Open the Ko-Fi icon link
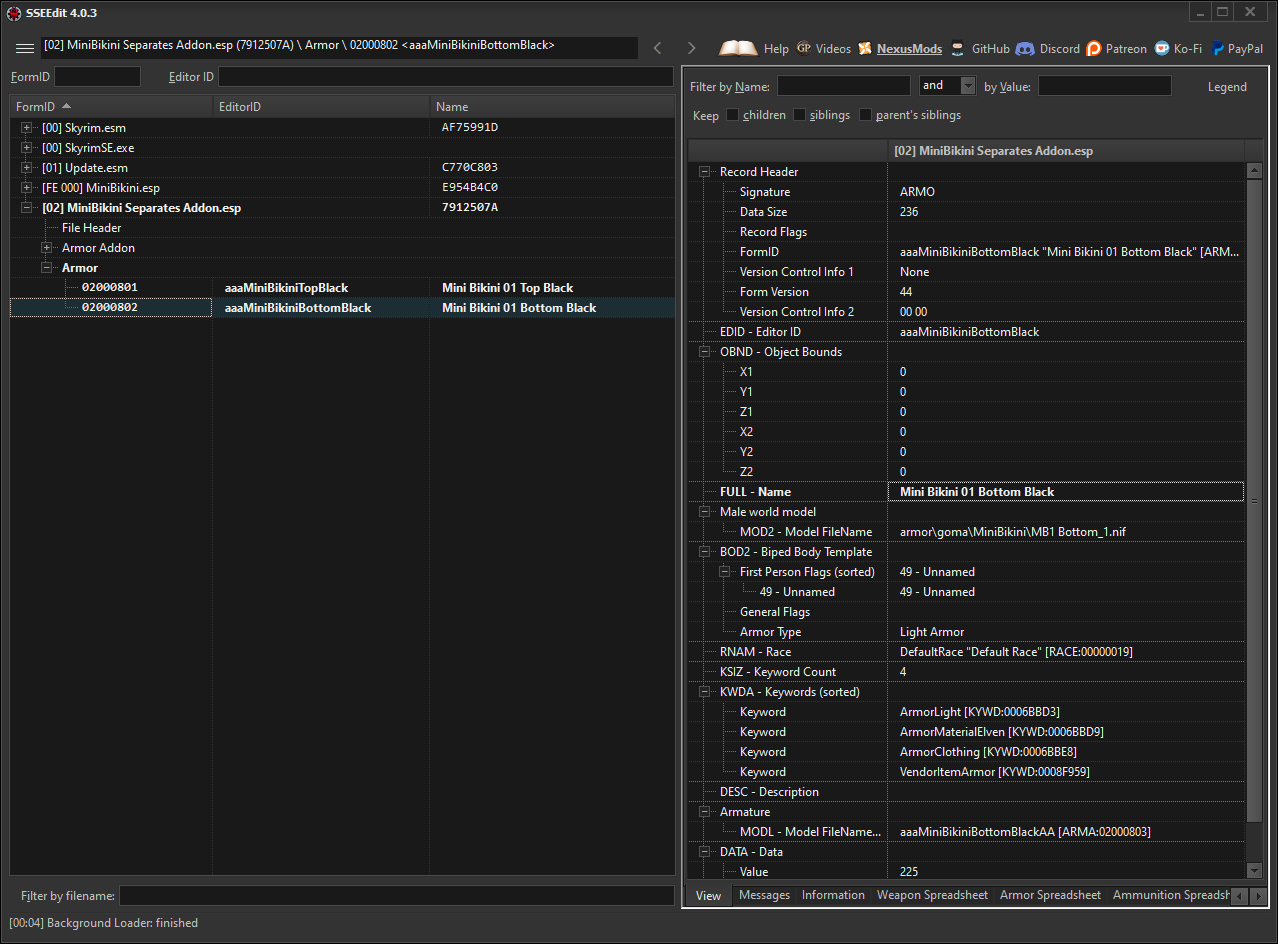The width and height of the screenshot is (1278, 944). [x=1162, y=48]
